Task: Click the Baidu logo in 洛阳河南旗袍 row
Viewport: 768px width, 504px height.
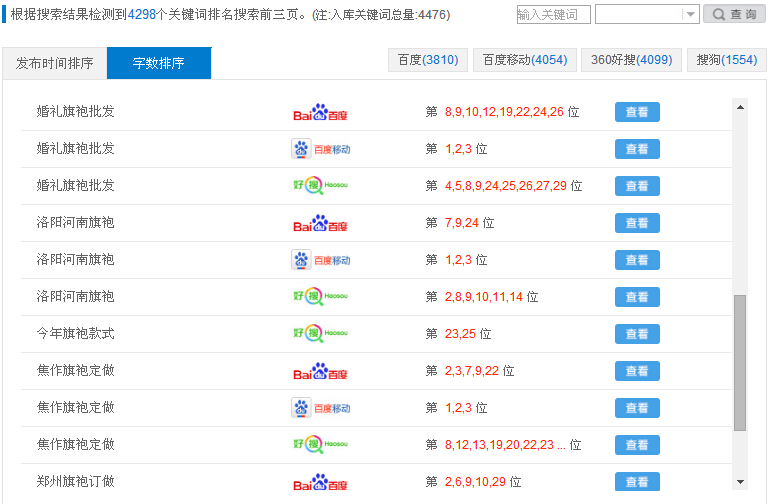Action: click(320, 223)
